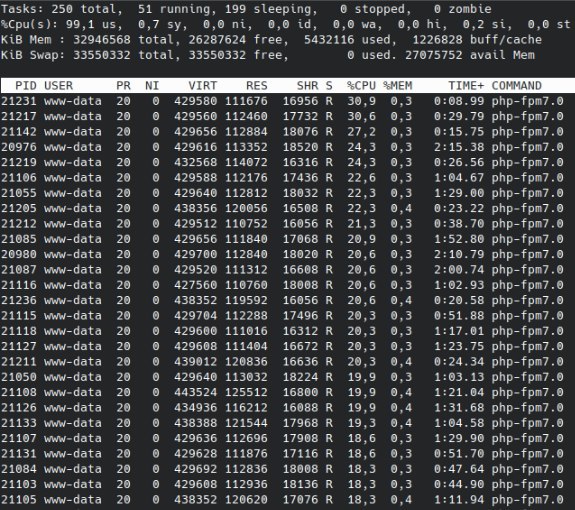Click PID 21217 in the process list
Screen dimensions: 575x510
pyautogui.click(x=19, y=116)
